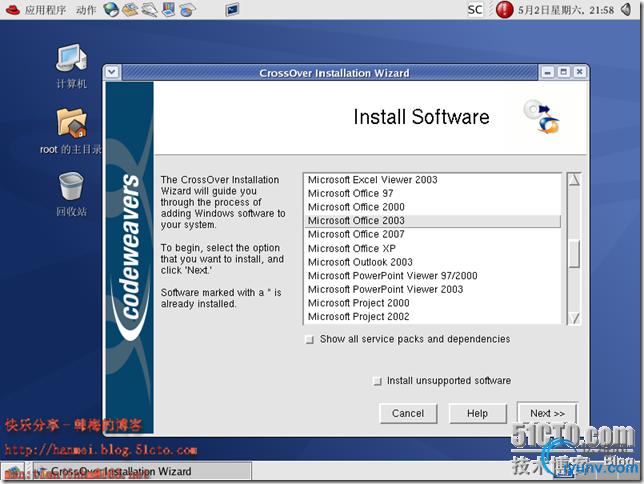Launch the web browser globe icon in top panel
This screenshot has height=484, width=644.
click(111, 9)
